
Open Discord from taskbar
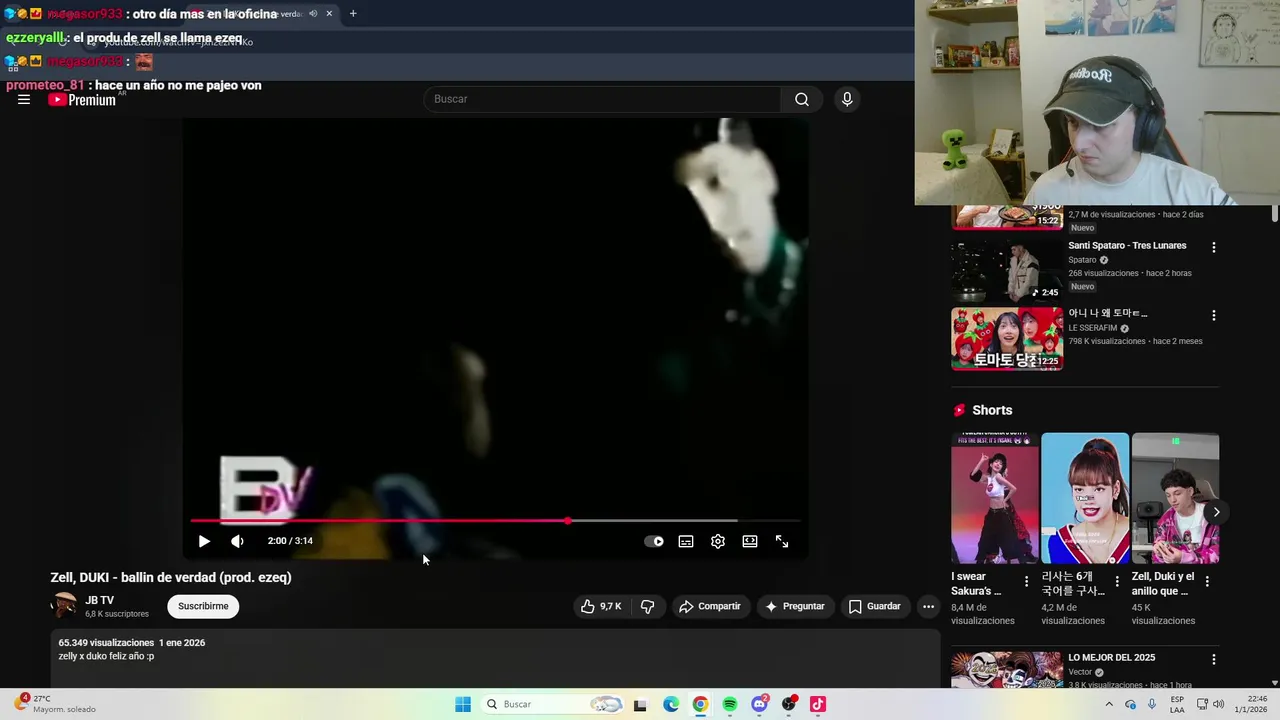point(759,704)
